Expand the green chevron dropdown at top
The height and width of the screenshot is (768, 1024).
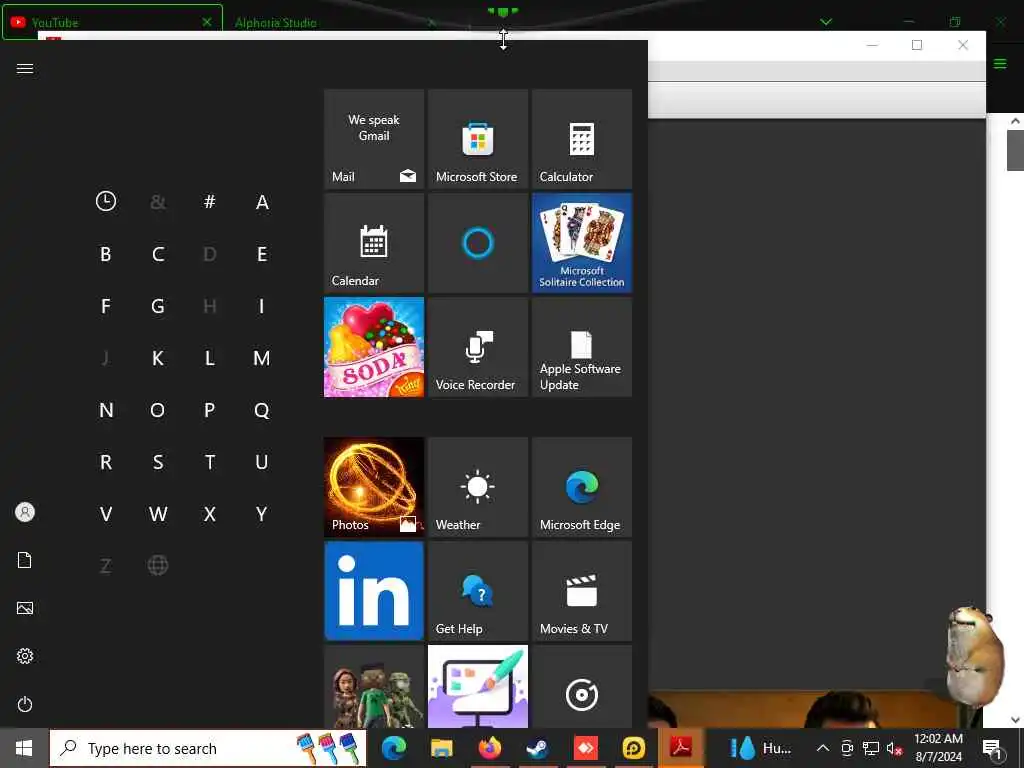(826, 22)
